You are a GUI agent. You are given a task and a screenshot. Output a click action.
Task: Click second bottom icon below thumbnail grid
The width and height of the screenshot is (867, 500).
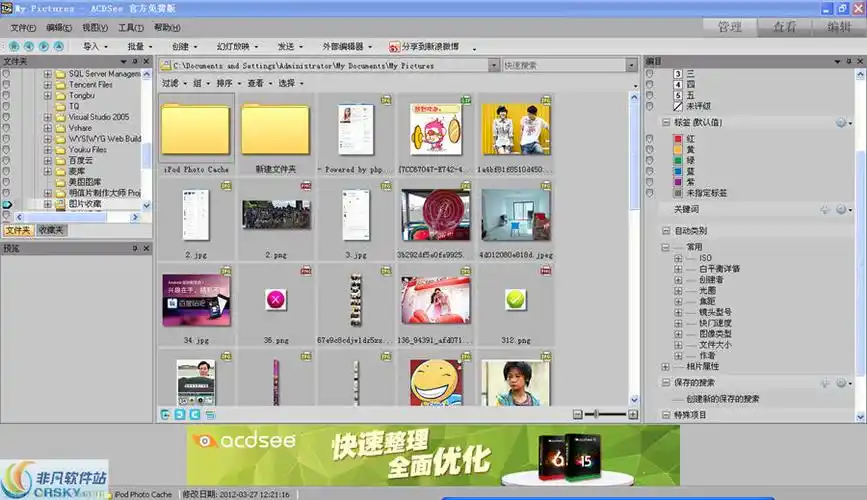pyautogui.click(x=180, y=414)
